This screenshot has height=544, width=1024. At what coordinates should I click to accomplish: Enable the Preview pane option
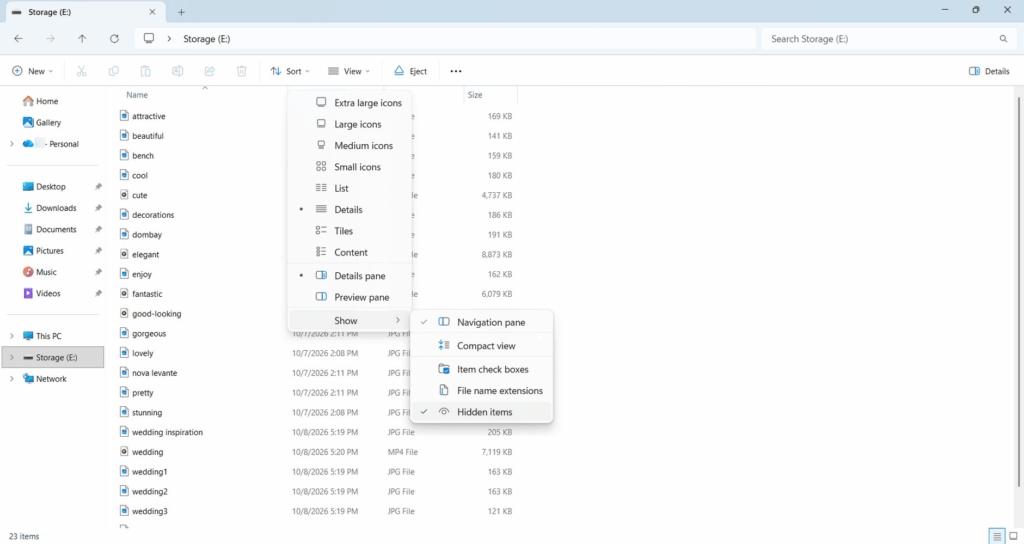tap(350, 297)
